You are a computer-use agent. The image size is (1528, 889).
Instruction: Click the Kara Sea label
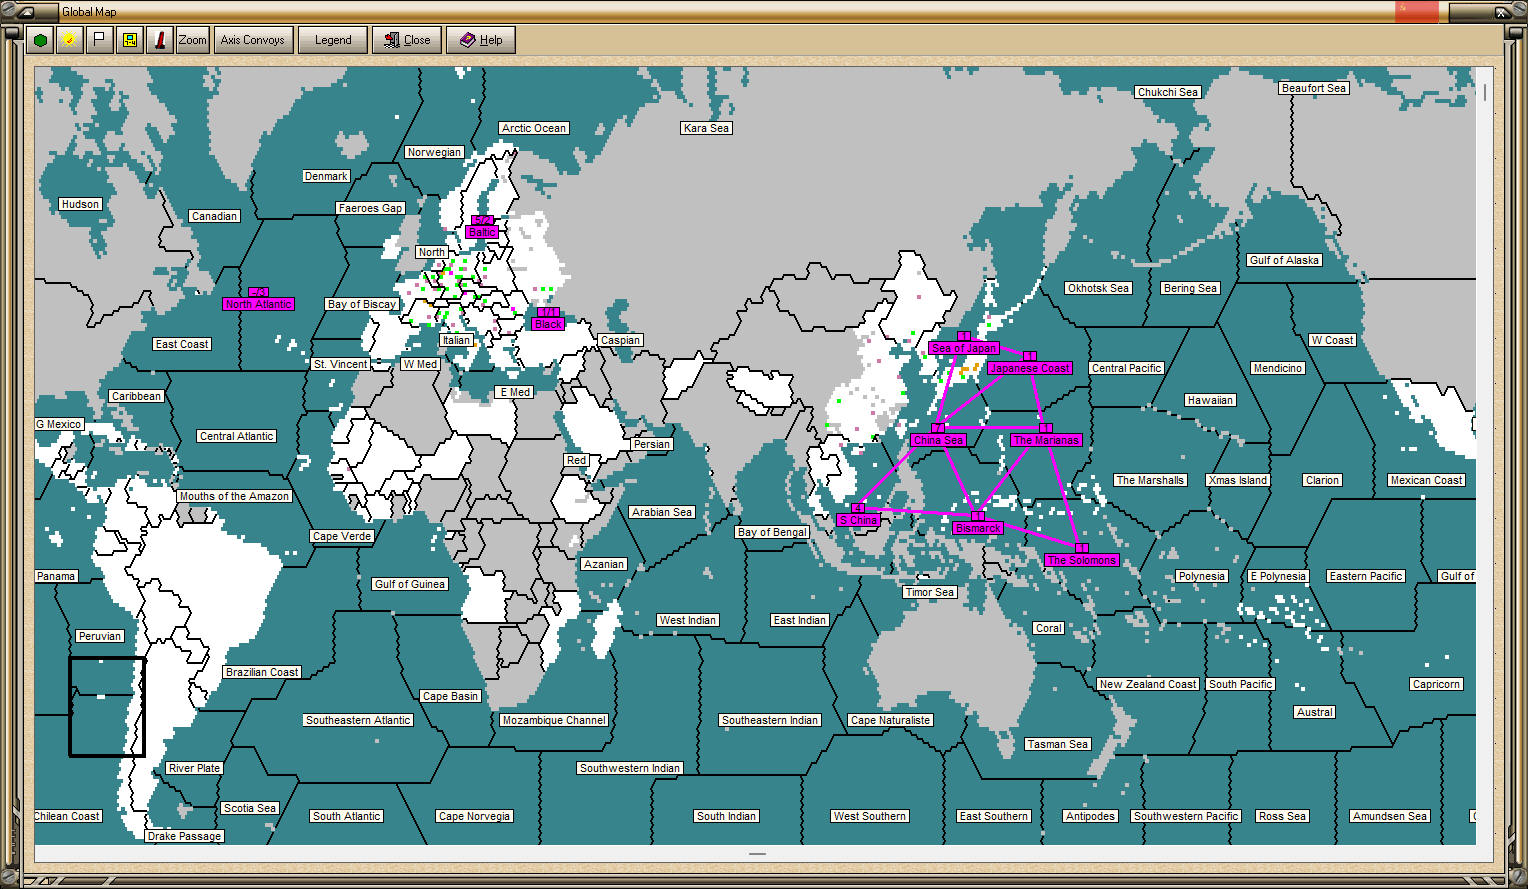click(x=707, y=128)
